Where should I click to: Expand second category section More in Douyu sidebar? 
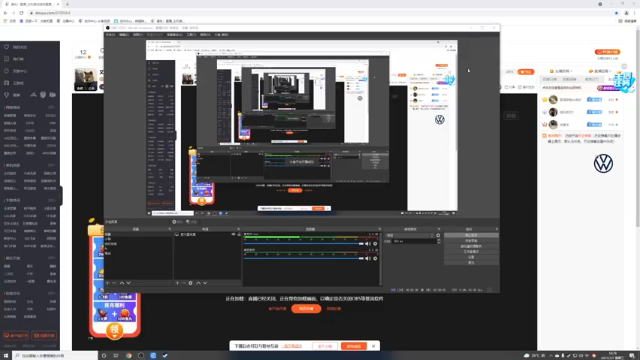[52, 165]
